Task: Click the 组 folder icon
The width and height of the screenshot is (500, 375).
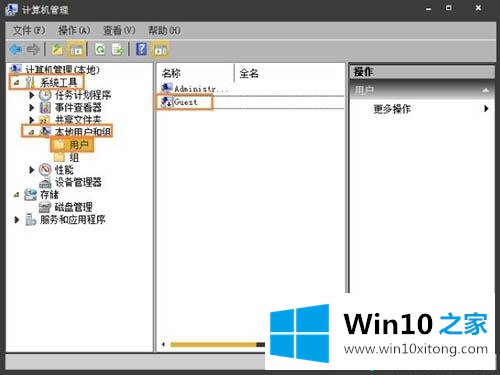Action: (x=60, y=157)
